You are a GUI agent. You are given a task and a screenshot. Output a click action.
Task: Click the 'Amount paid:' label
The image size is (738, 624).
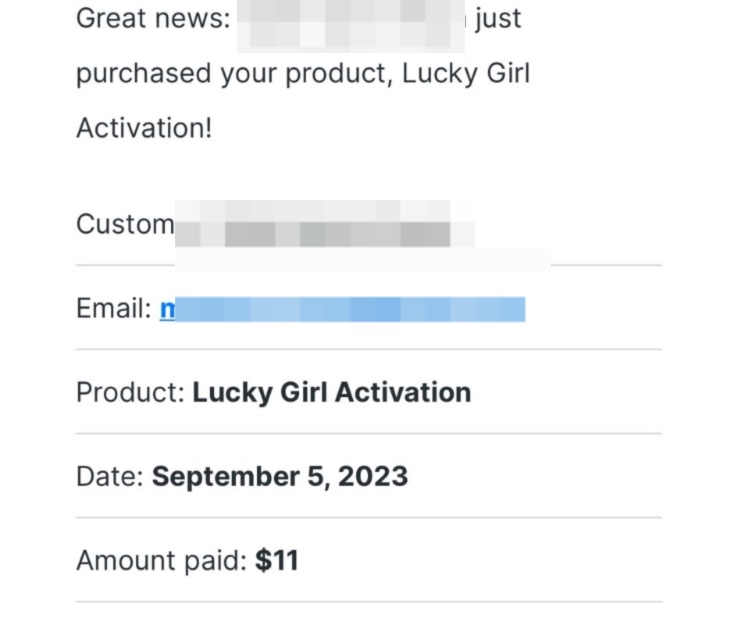(x=161, y=560)
